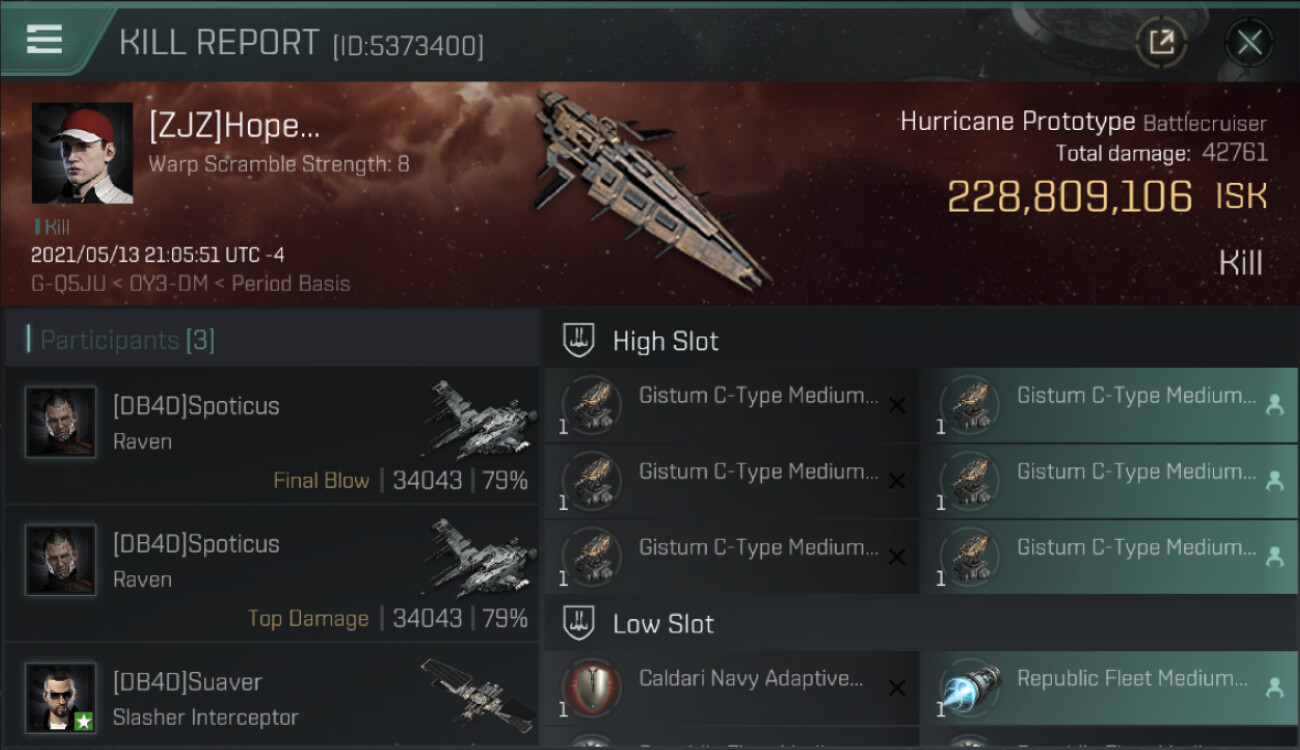This screenshot has width=1300, height=750.
Task: Select the Republic Fleet Medium module icon
Action: point(969,690)
